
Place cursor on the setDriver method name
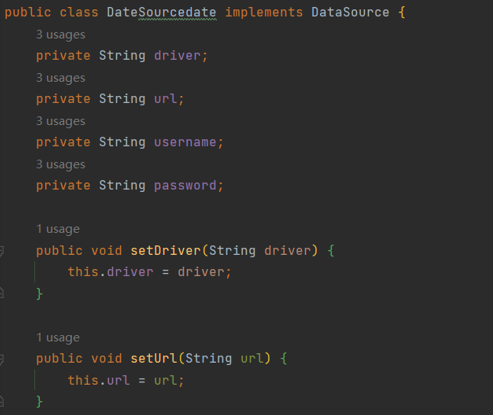pos(166,251)
